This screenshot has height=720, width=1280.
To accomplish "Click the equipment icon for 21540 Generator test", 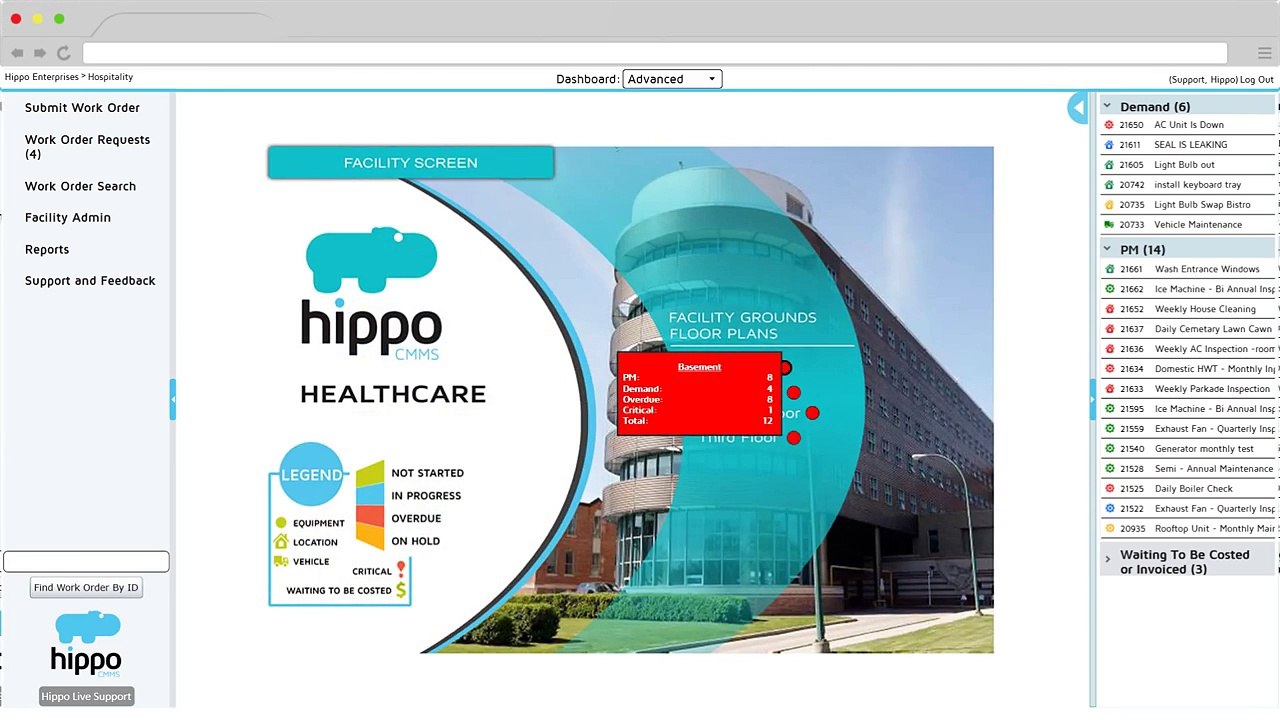I will point(1109,449).
